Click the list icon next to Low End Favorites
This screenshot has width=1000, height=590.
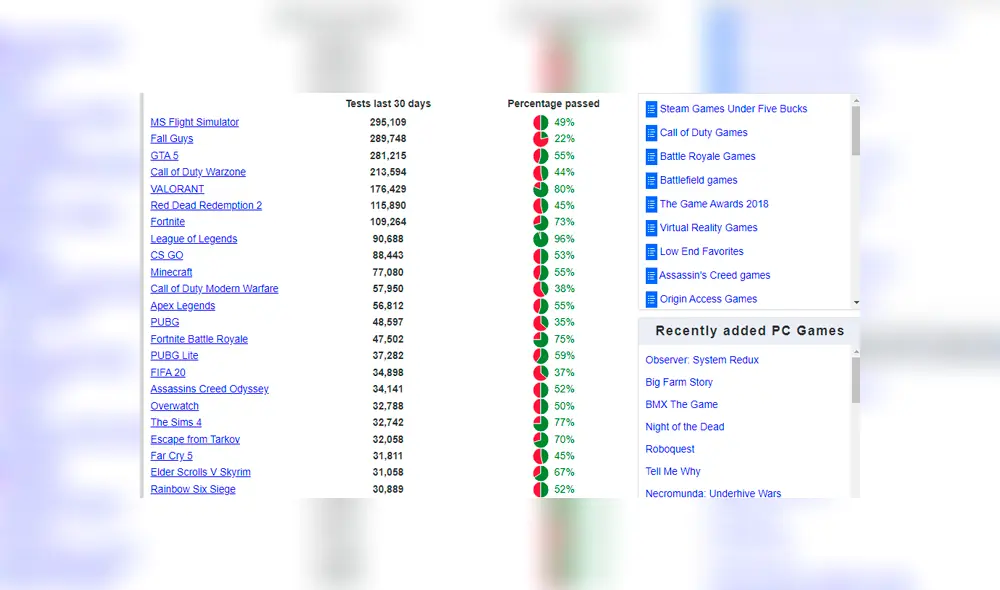(651, 252)
